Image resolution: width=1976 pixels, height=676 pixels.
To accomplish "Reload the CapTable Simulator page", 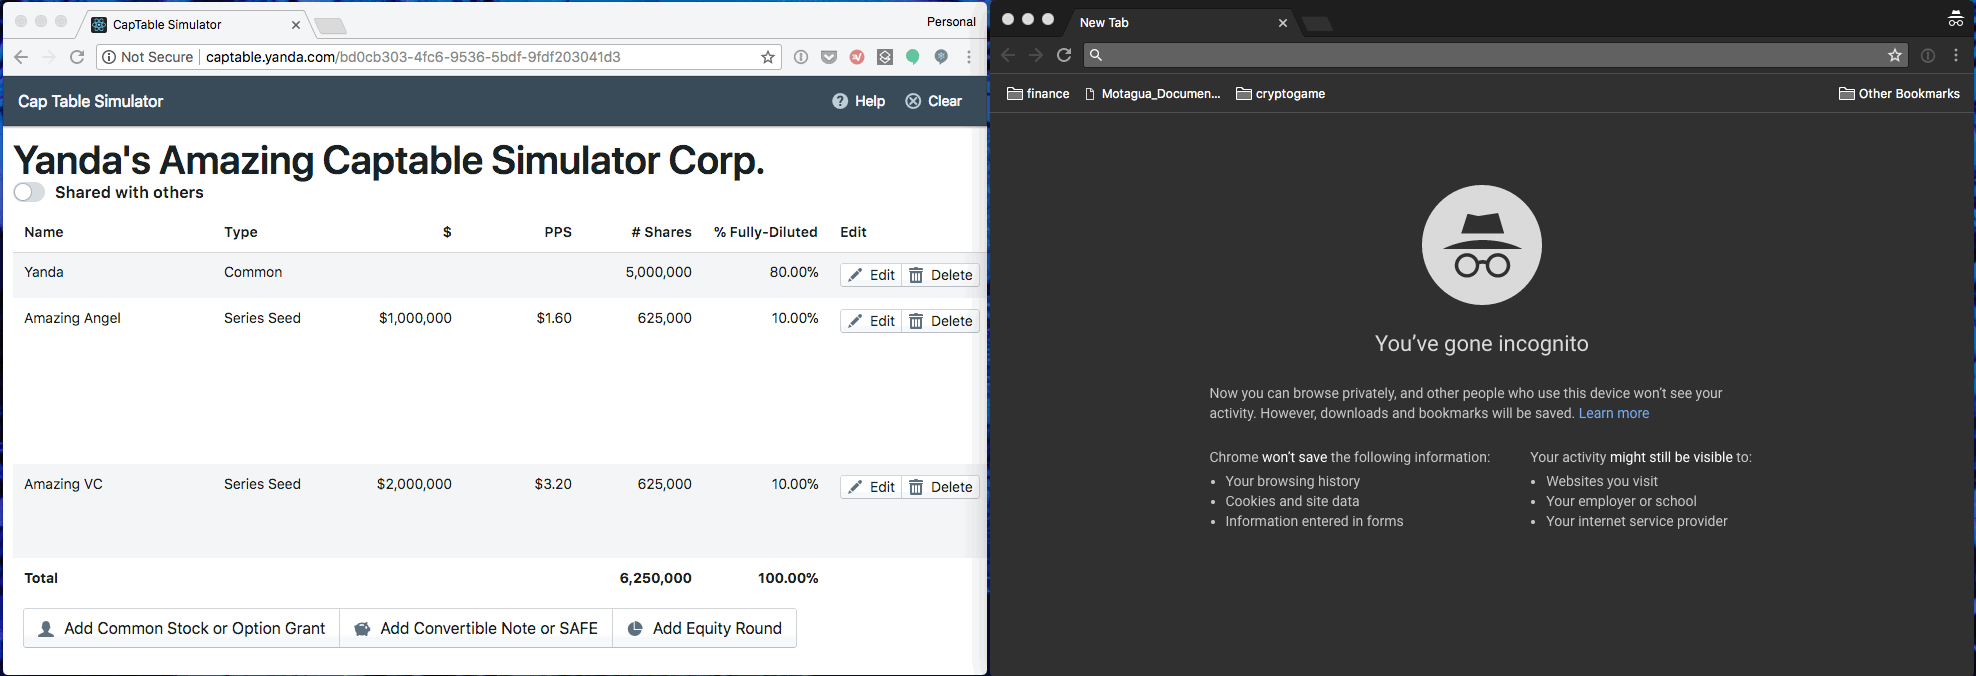I will (77, 57).
